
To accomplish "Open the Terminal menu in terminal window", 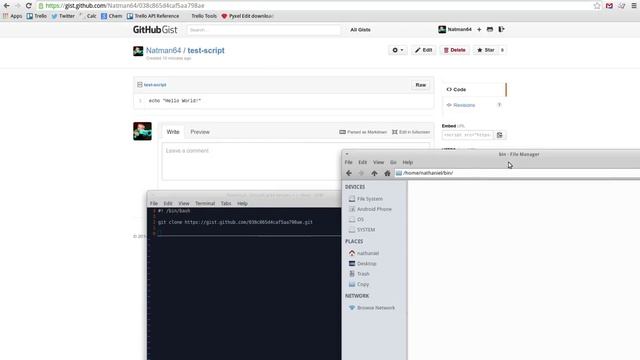I will (205, 203).
